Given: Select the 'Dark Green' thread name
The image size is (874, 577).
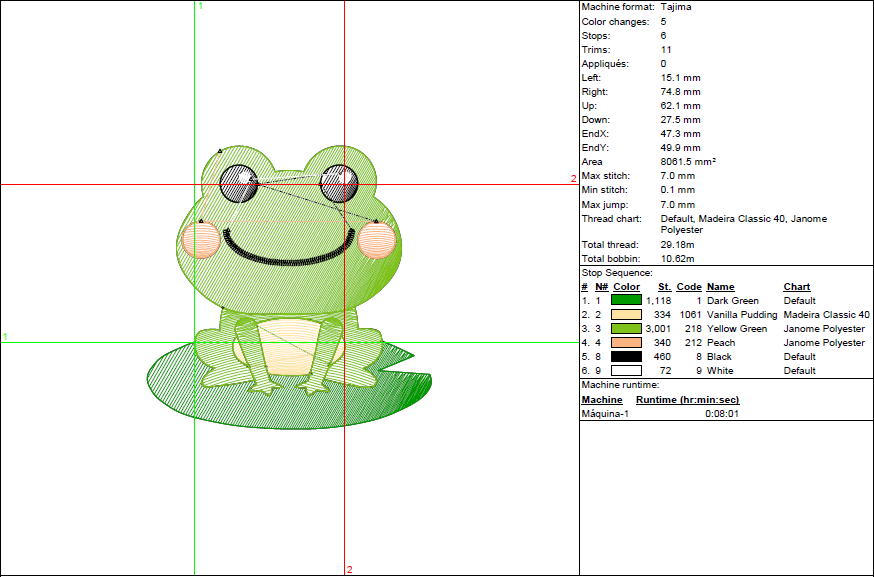Looking at the screenshot, I should coord(732,300).
